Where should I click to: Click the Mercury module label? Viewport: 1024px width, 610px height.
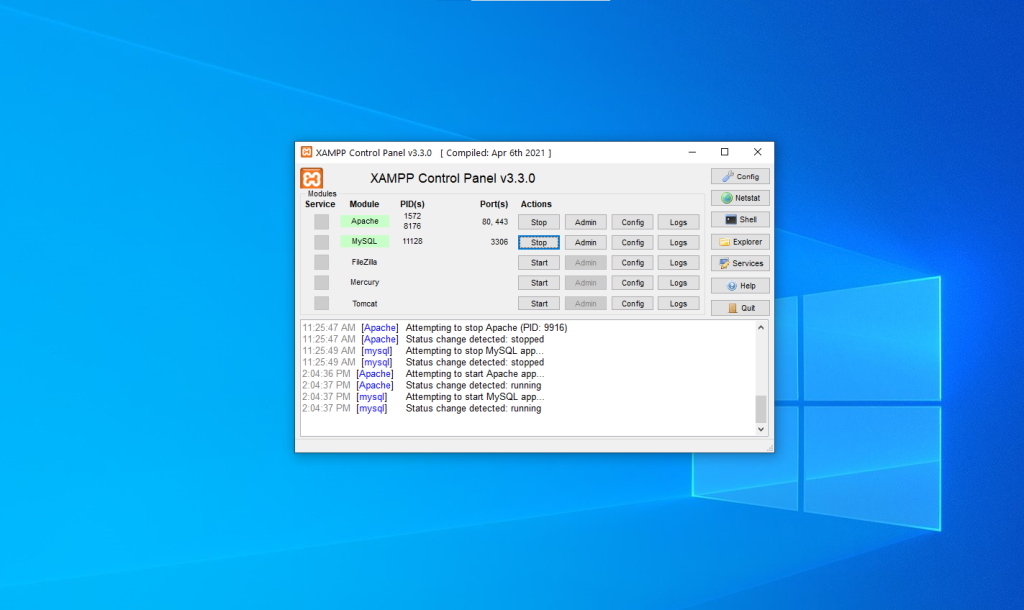coord(364,282)
